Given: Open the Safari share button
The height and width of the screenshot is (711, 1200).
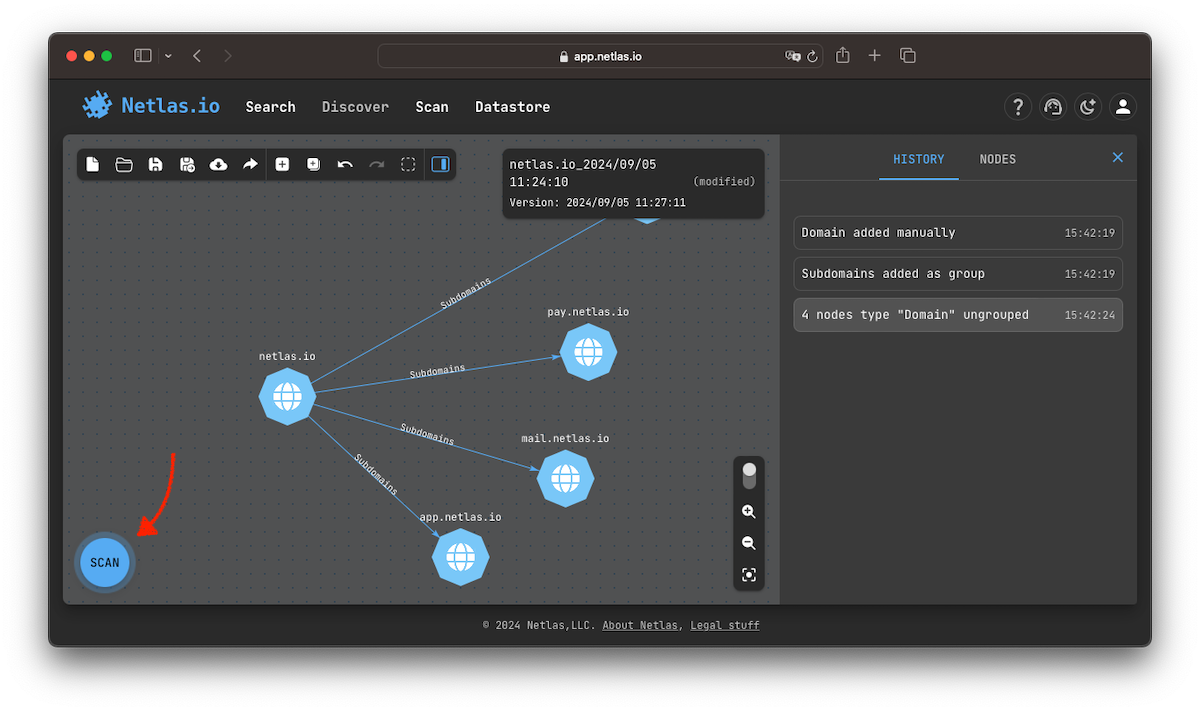Looking at the screenshot, I should coord(843,55).
